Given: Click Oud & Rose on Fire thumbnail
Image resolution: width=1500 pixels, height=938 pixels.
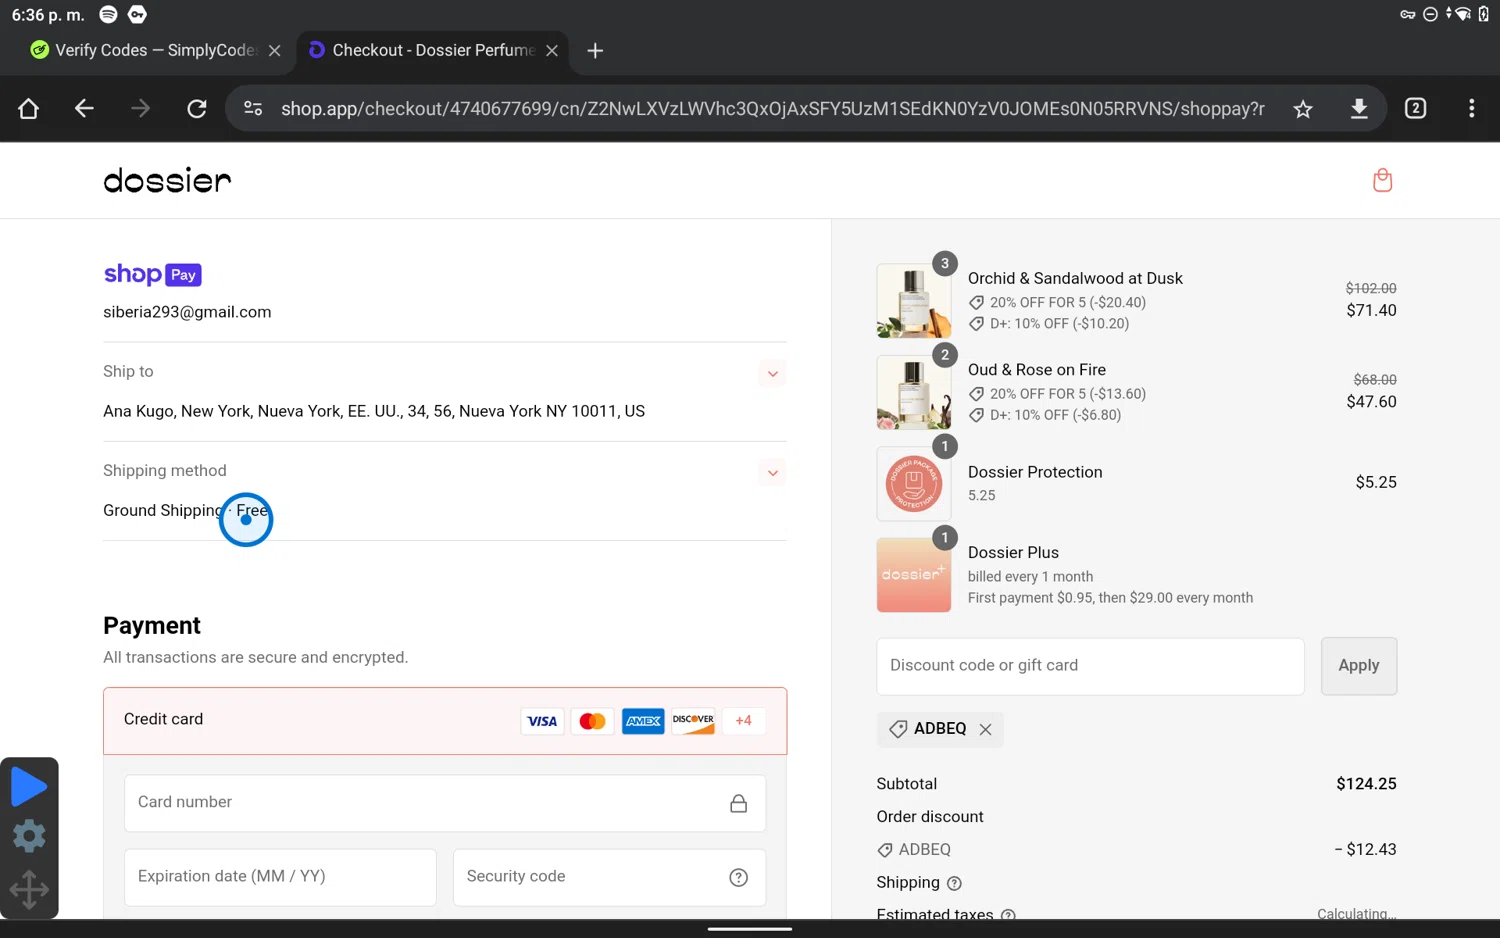Looking at the screenshot, I should (914, 393).
